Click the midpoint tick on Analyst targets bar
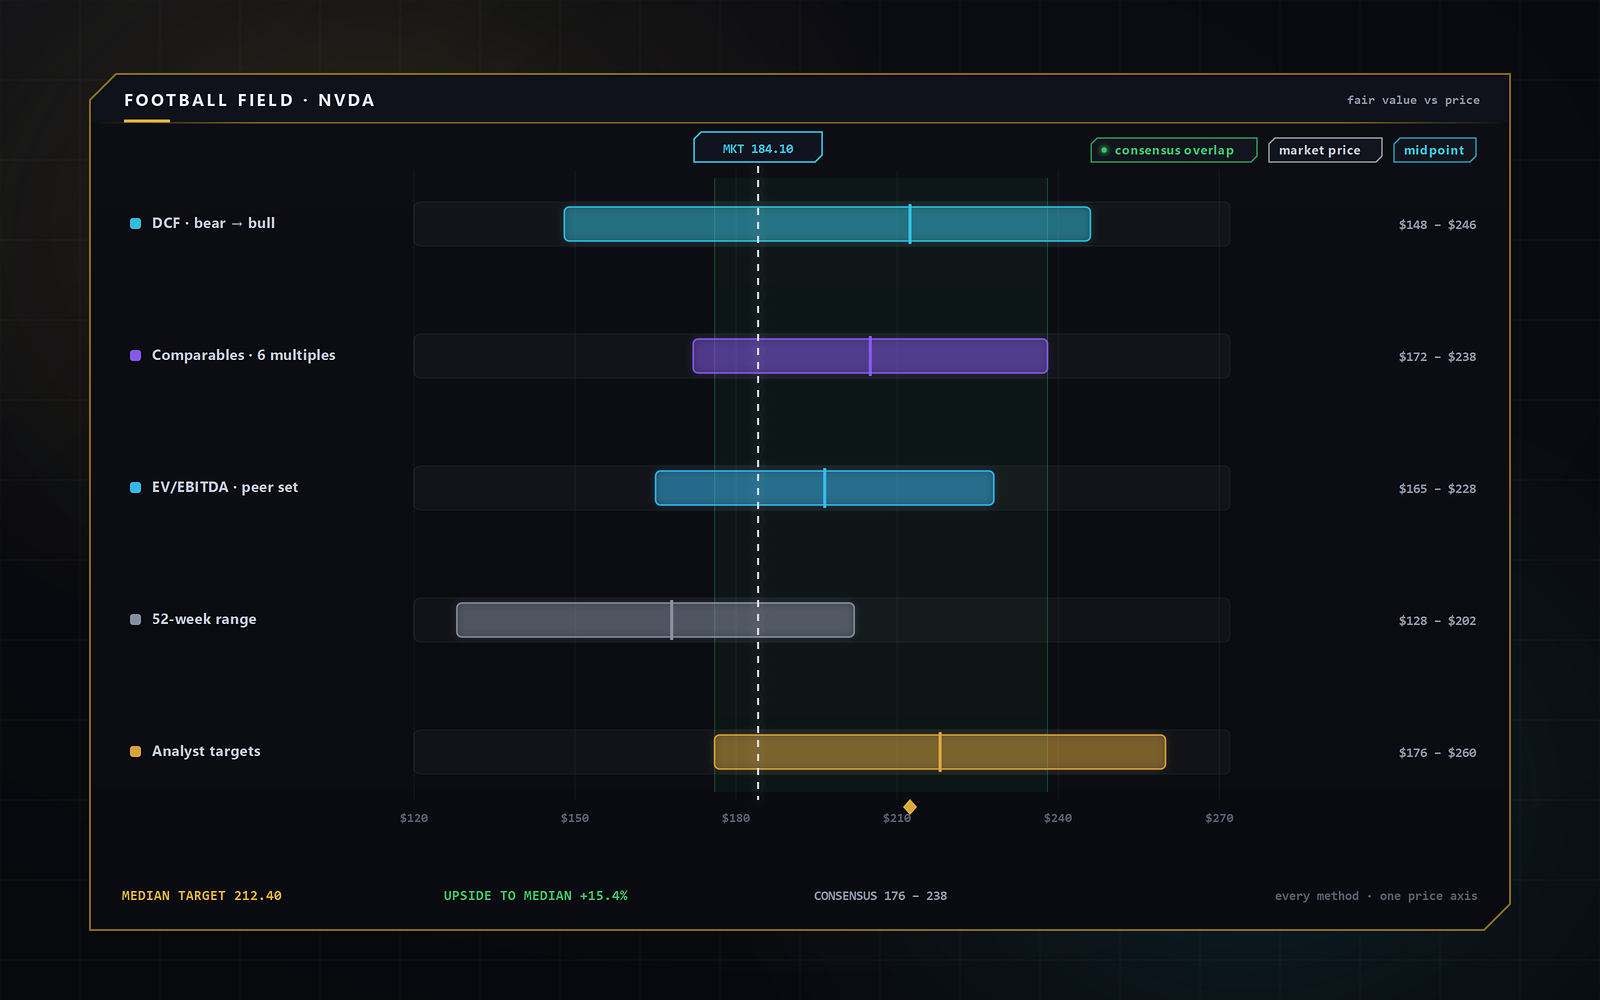This screenshot has height=1000, width=1600. point(940,752)
